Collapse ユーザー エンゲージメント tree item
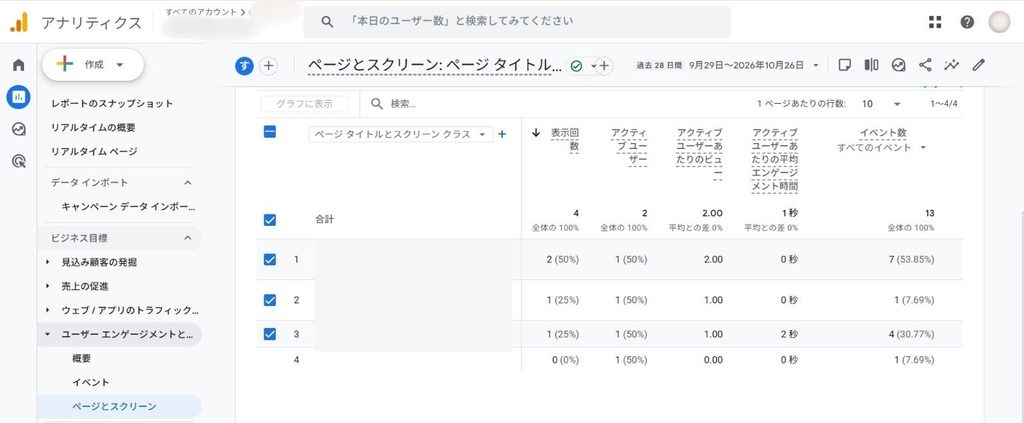1024x423 pixels. [48, 334]
